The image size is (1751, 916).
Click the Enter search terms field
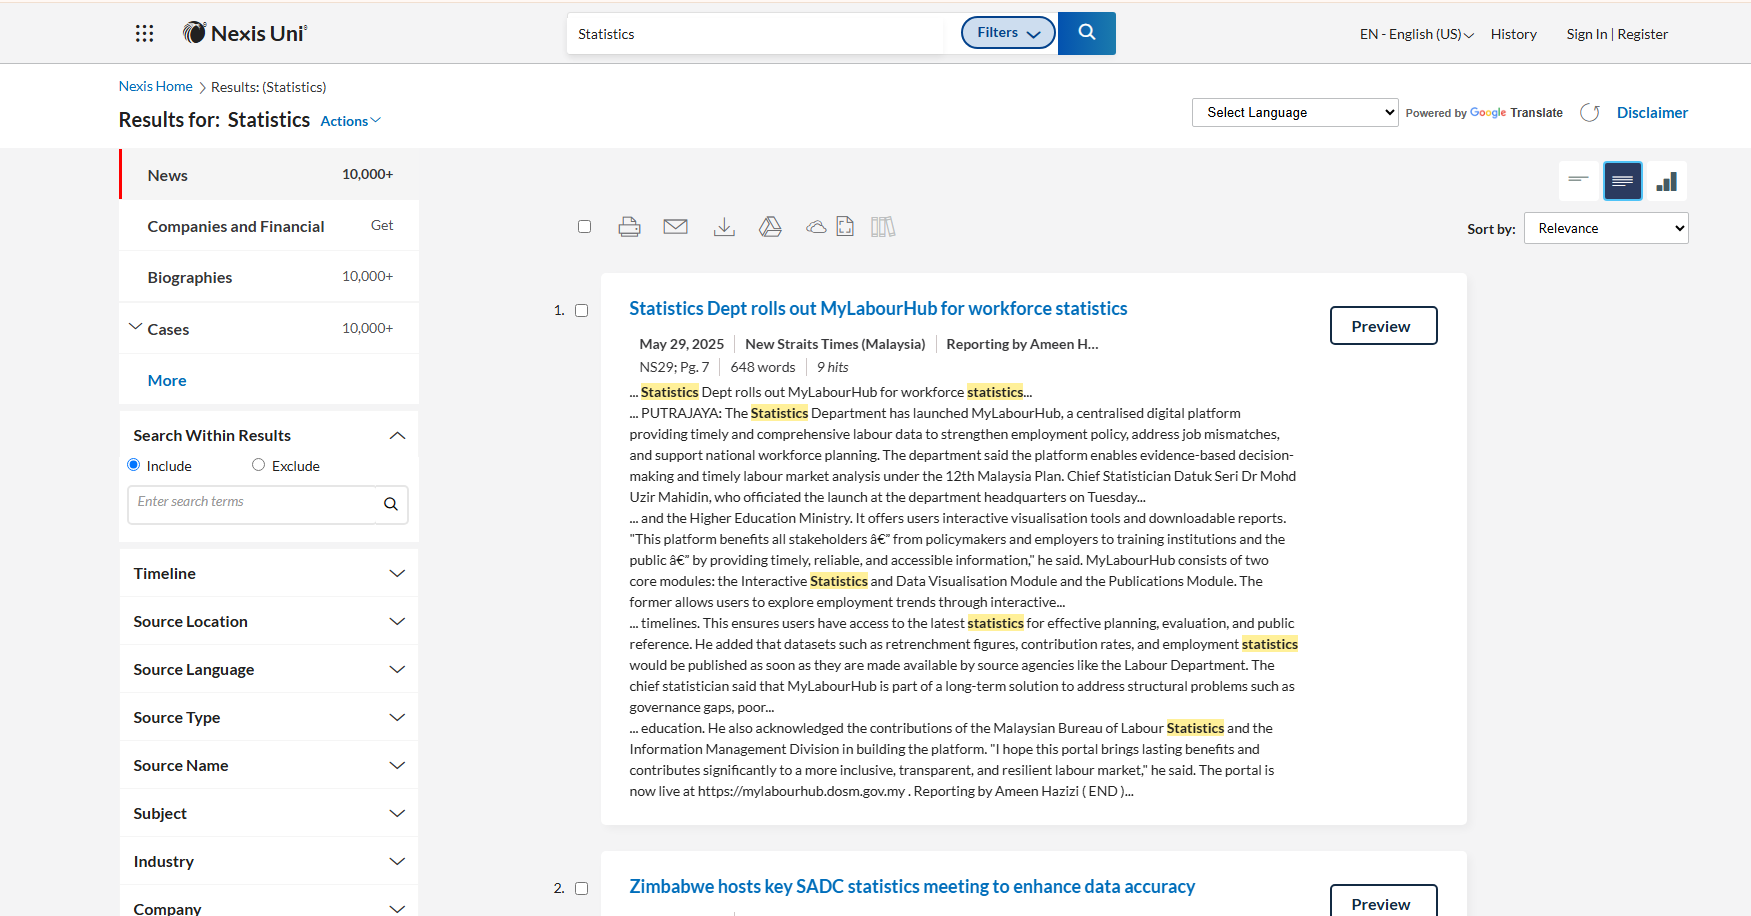pyautogui.click(x=252, y=503)
